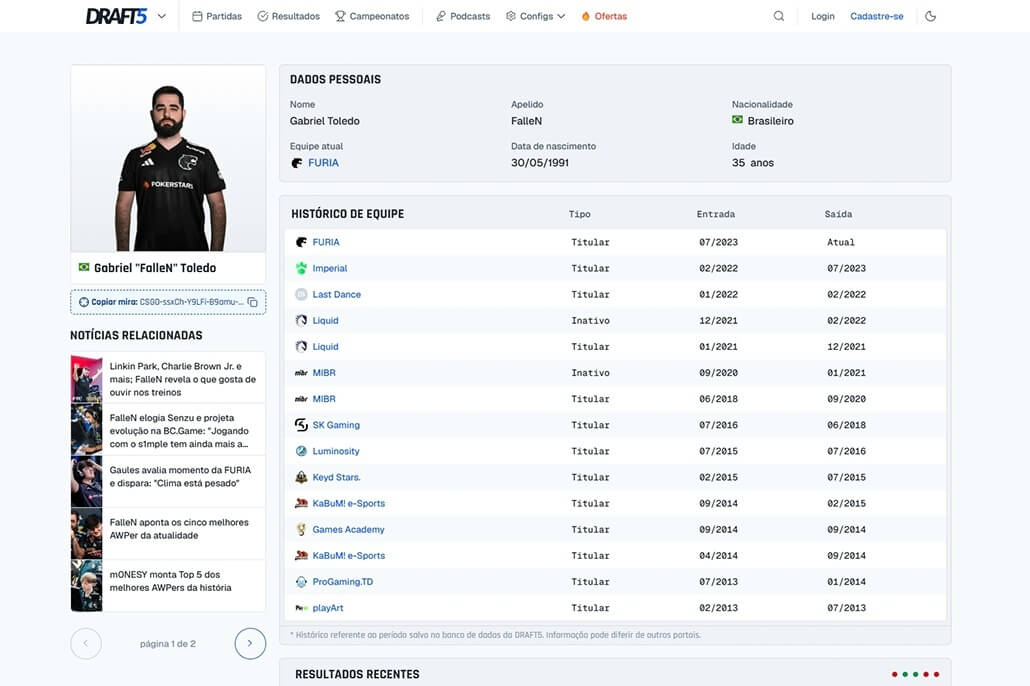Screen dimensions: 1030x686
Task: Expand the dropdown arrow next to DRAFT5 logo
Action: [162, 16]
